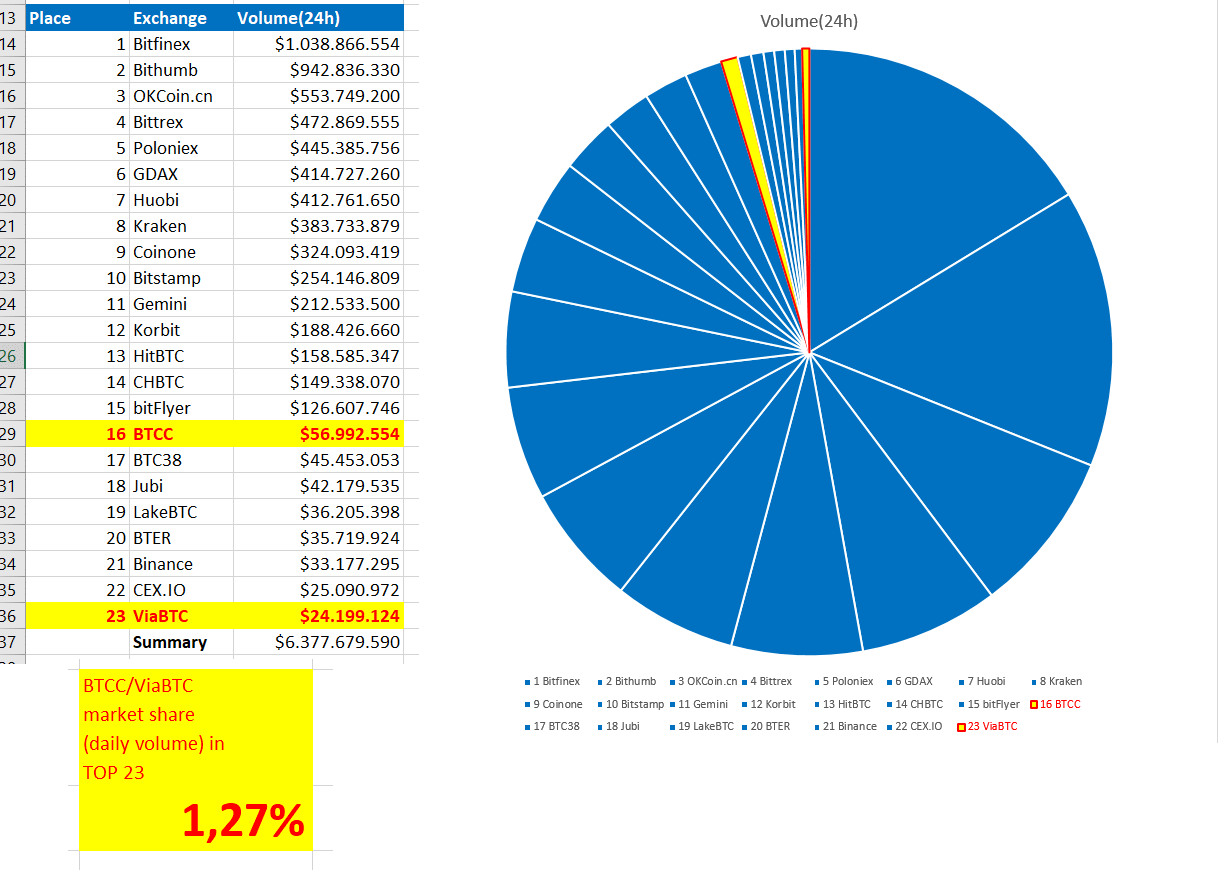The image size is (1218, 893).
Task: Select the BTER cell
Action: click(181, 538)
